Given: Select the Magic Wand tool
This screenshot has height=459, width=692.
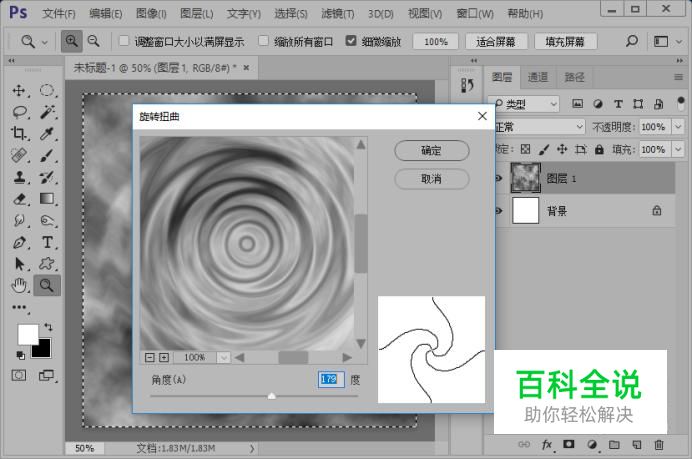Looking at the screenshot, I should pos(47,112).
